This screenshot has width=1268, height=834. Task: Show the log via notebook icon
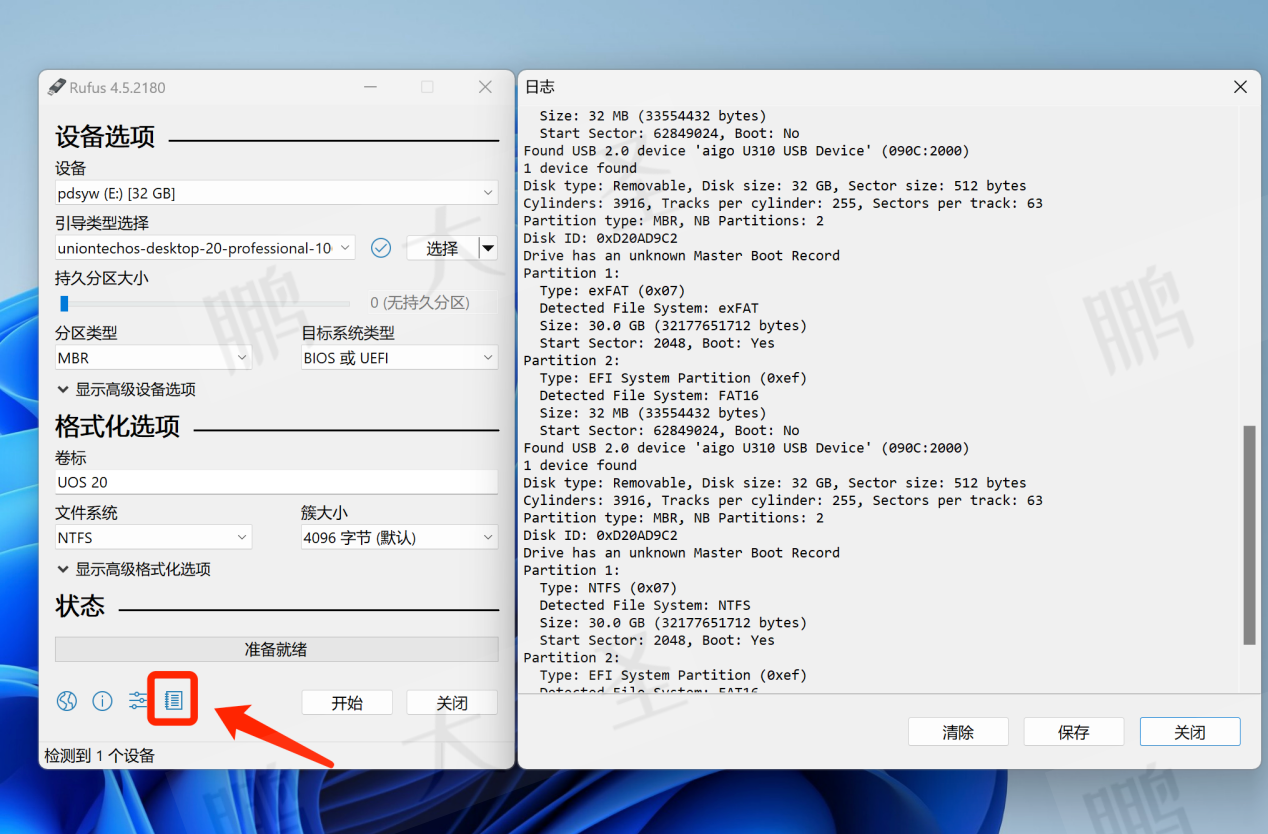tap(174, 701)
